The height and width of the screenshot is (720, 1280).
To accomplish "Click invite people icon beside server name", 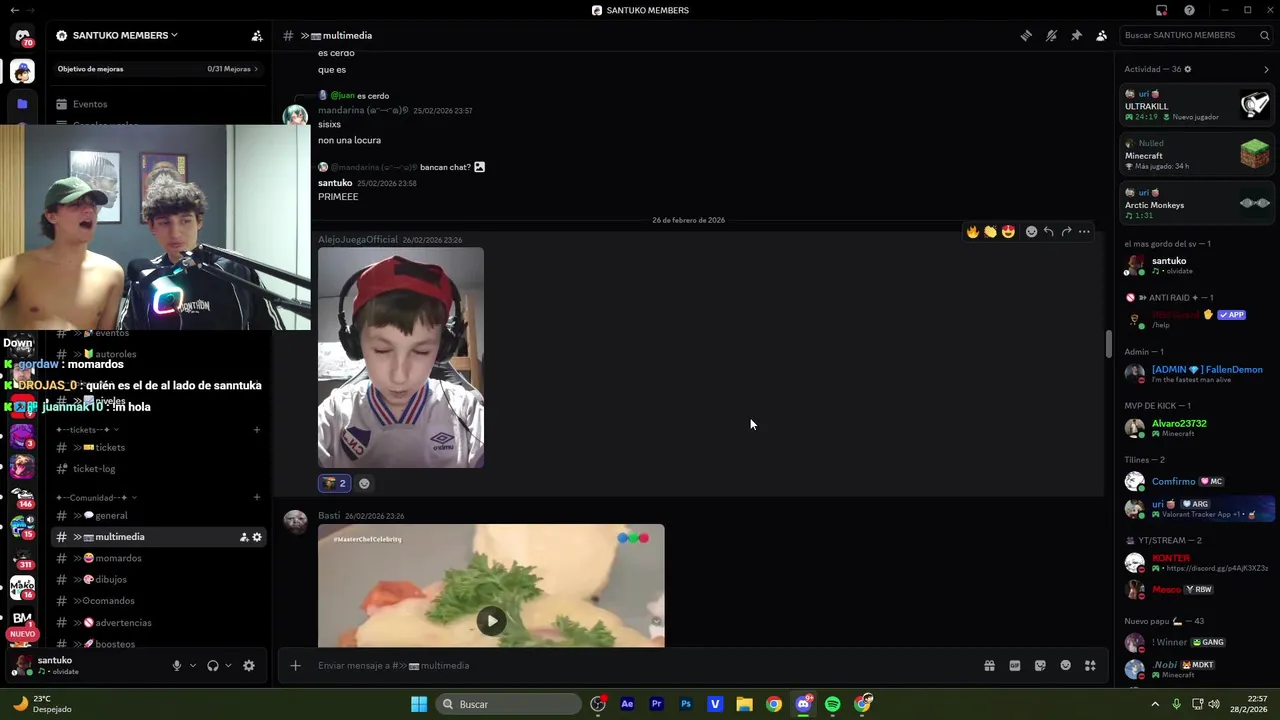I will [x=257, y=35].
